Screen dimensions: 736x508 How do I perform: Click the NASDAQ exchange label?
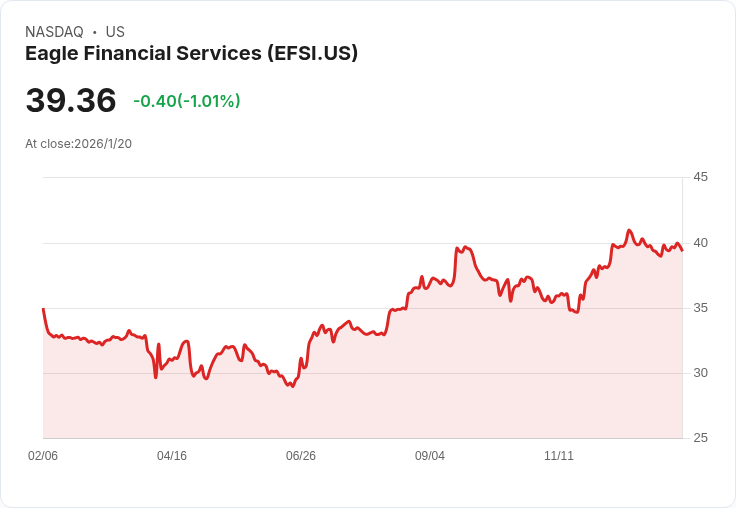54,32
